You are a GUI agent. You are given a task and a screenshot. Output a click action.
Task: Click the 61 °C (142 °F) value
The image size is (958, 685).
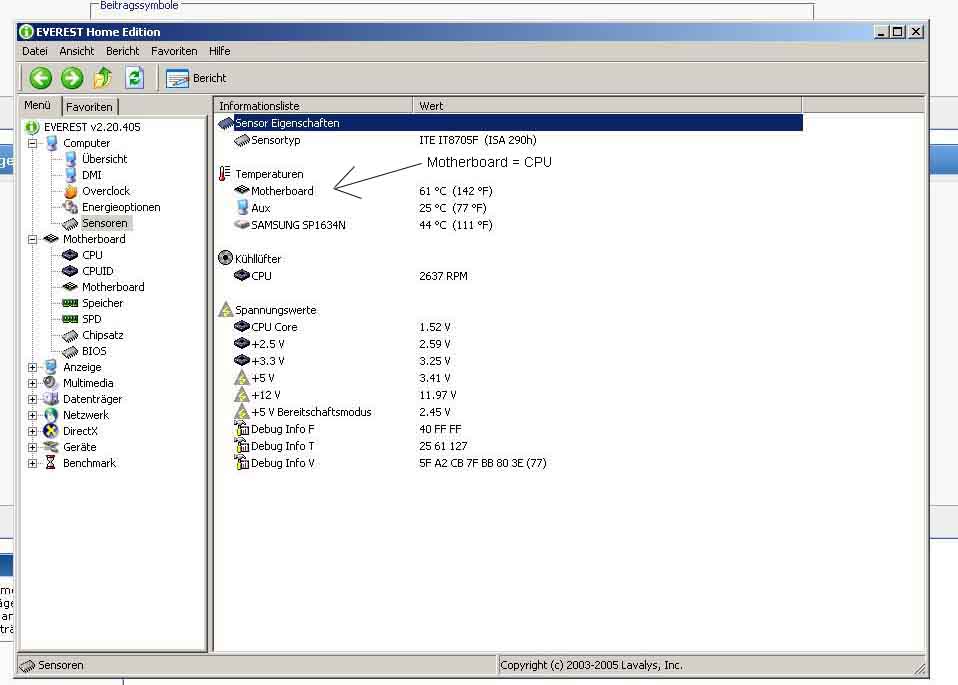point(456,191)
